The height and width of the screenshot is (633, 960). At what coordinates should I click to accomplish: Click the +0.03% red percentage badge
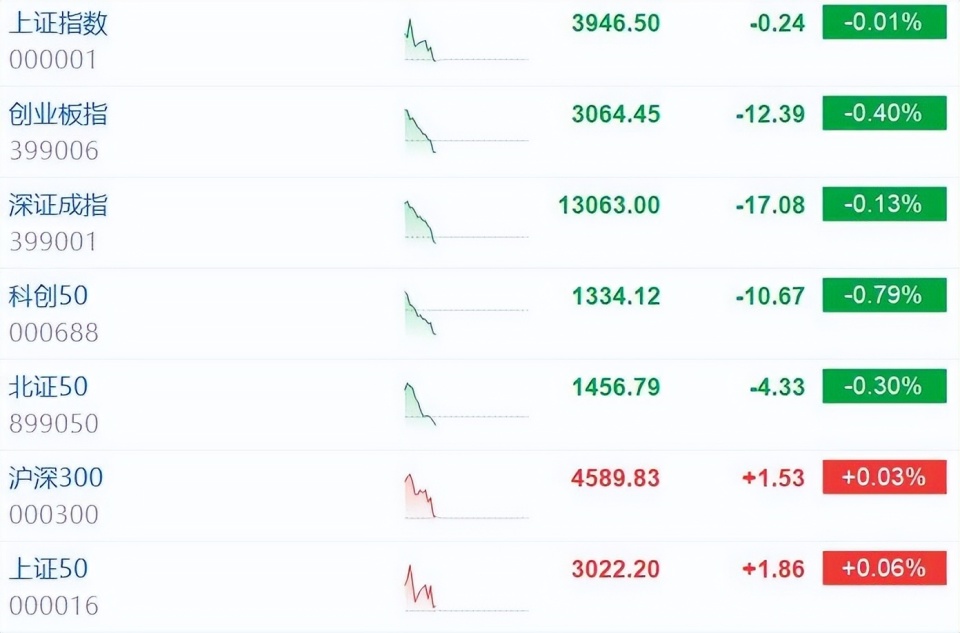coord(884,477)
